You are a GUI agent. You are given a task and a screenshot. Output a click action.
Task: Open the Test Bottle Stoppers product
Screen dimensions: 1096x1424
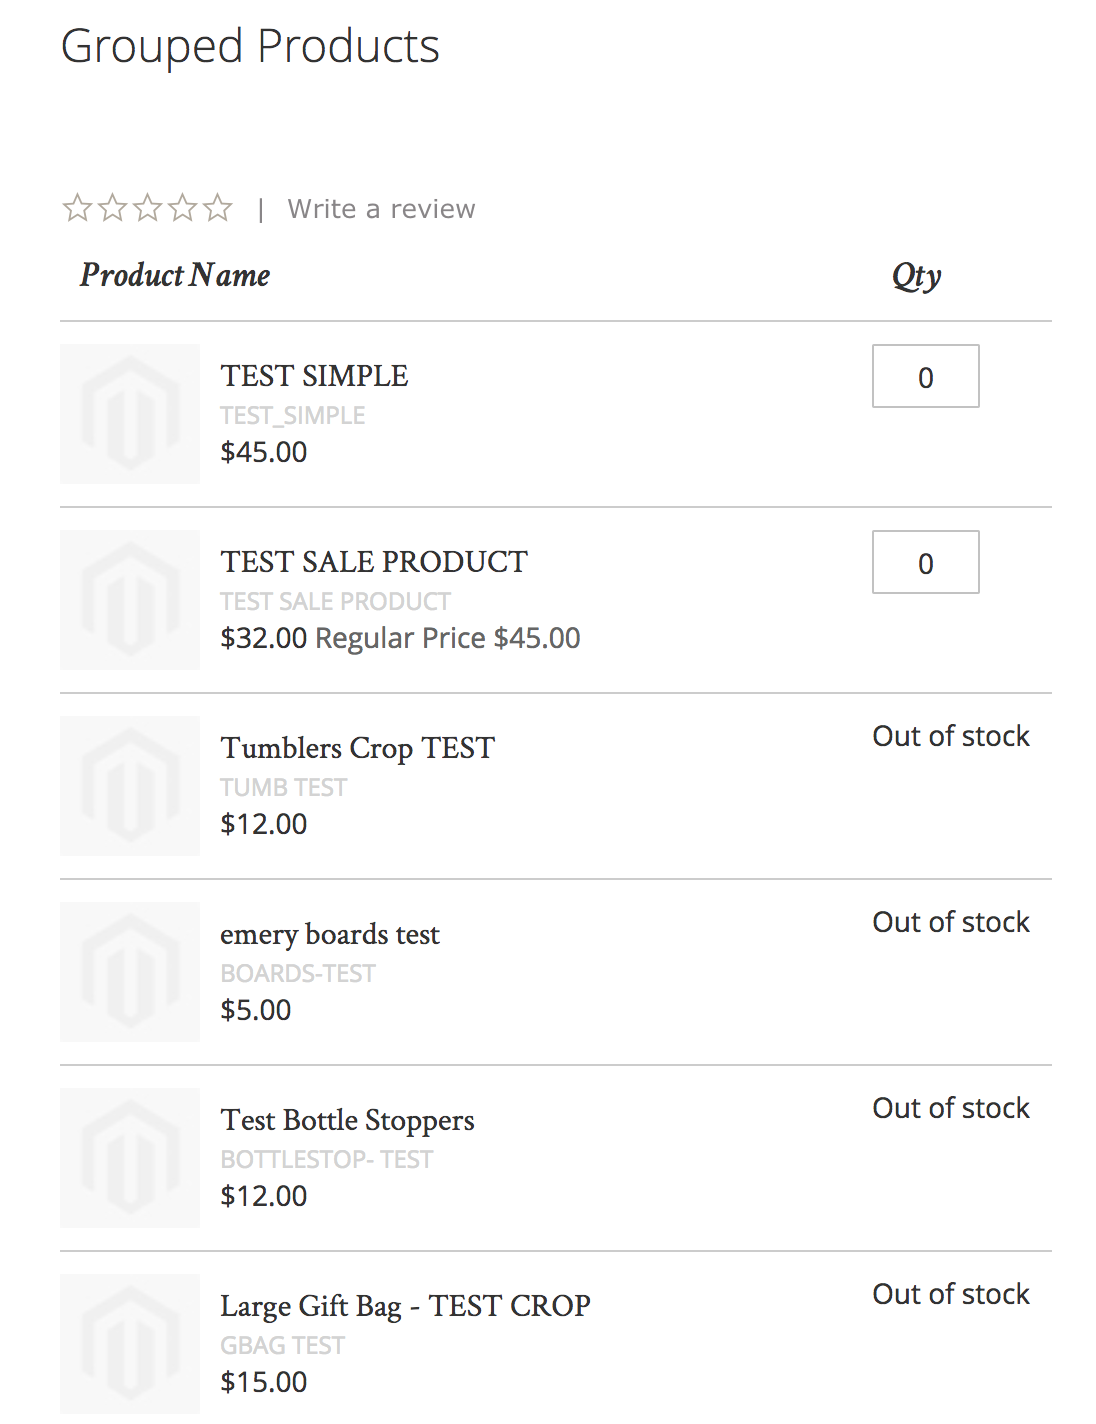click(347, 1121)
